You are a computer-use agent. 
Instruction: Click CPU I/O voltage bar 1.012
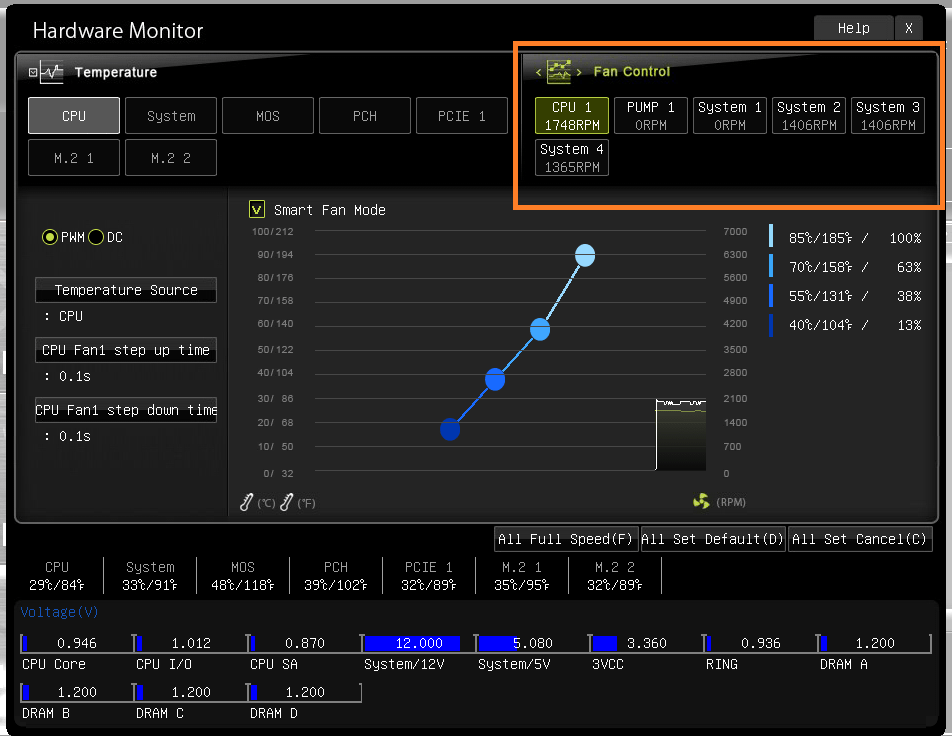tap(191, 643)
